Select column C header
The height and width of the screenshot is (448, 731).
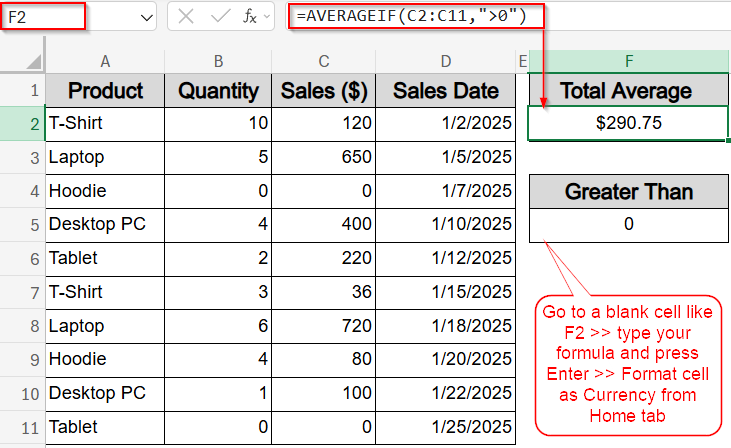pyautogui.click(x=324, y=61)
